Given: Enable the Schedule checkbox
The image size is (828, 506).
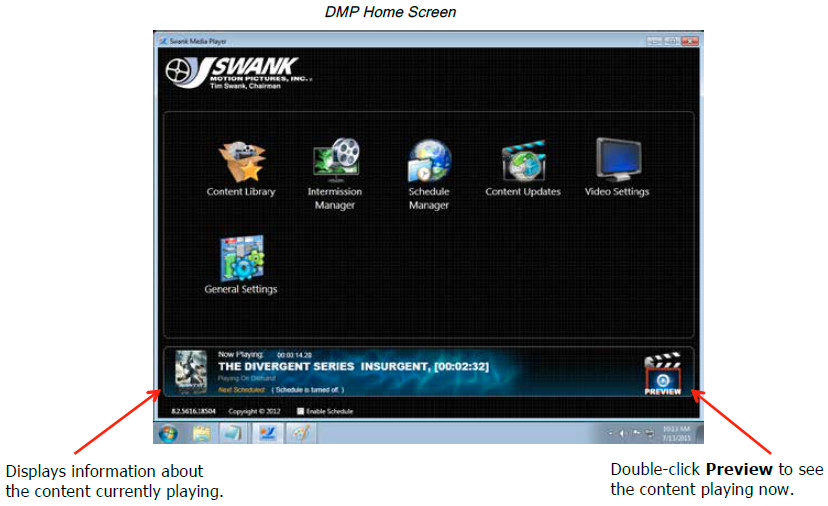Looking at the screenshot, I should (300, 411).
